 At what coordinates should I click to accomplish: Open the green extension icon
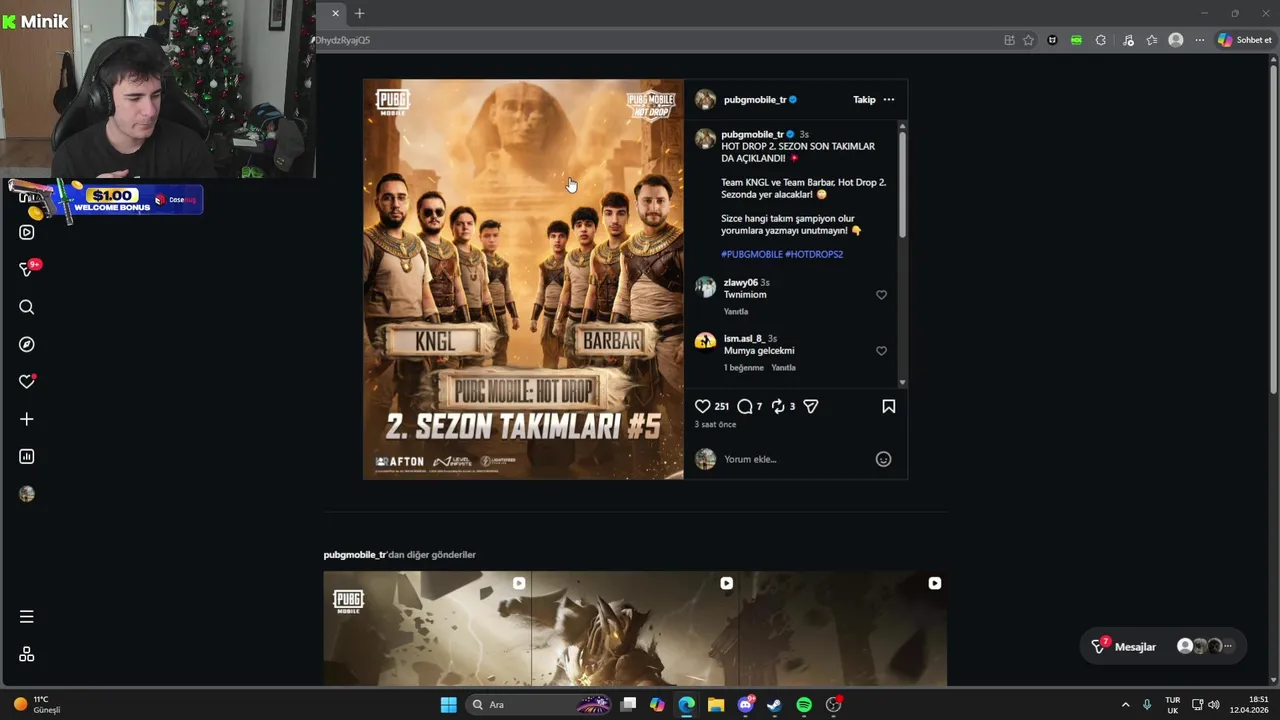tap(1076, 40)
